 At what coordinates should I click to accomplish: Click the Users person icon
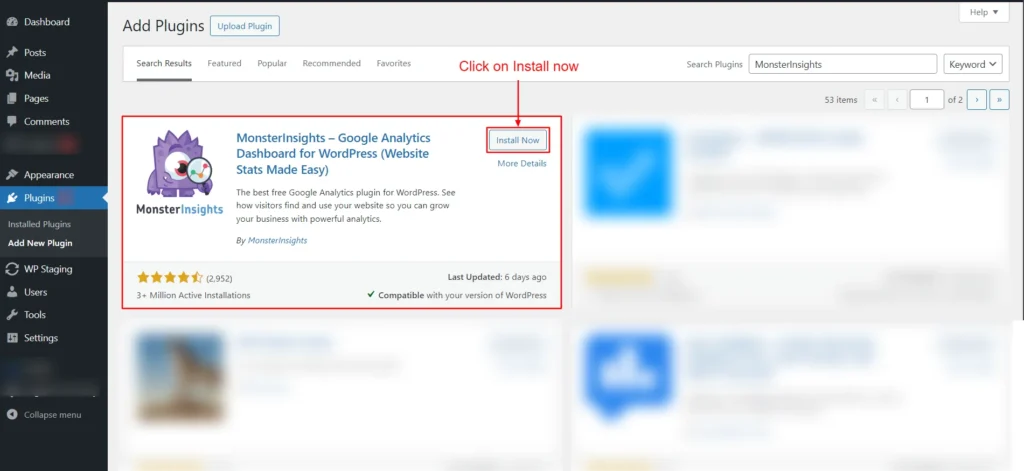[12, 292]
